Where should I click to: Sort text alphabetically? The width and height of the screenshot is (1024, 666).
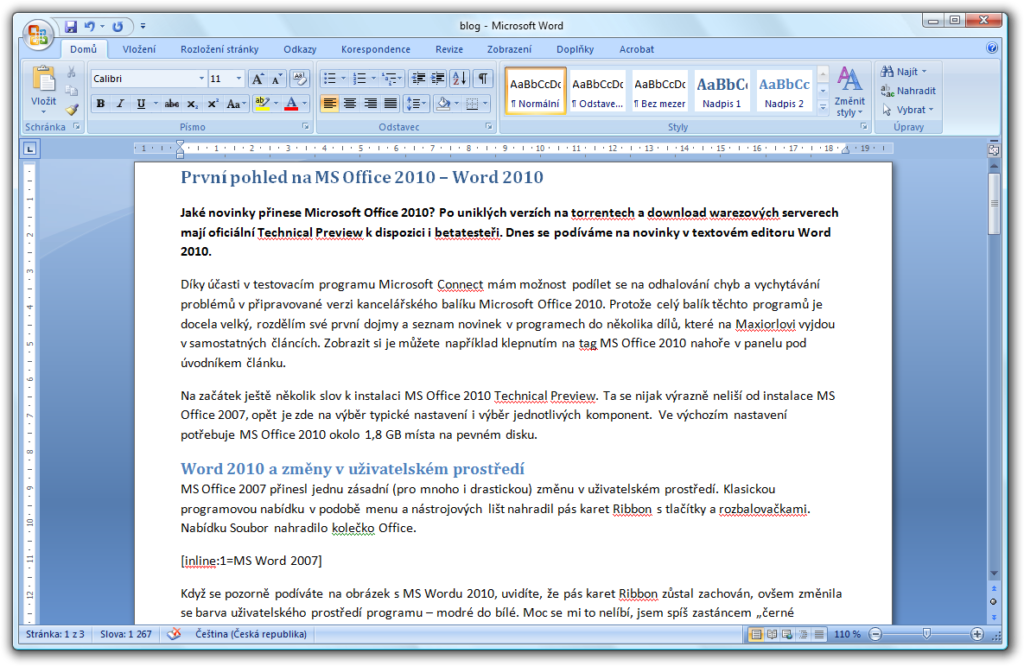pos(460,79)
